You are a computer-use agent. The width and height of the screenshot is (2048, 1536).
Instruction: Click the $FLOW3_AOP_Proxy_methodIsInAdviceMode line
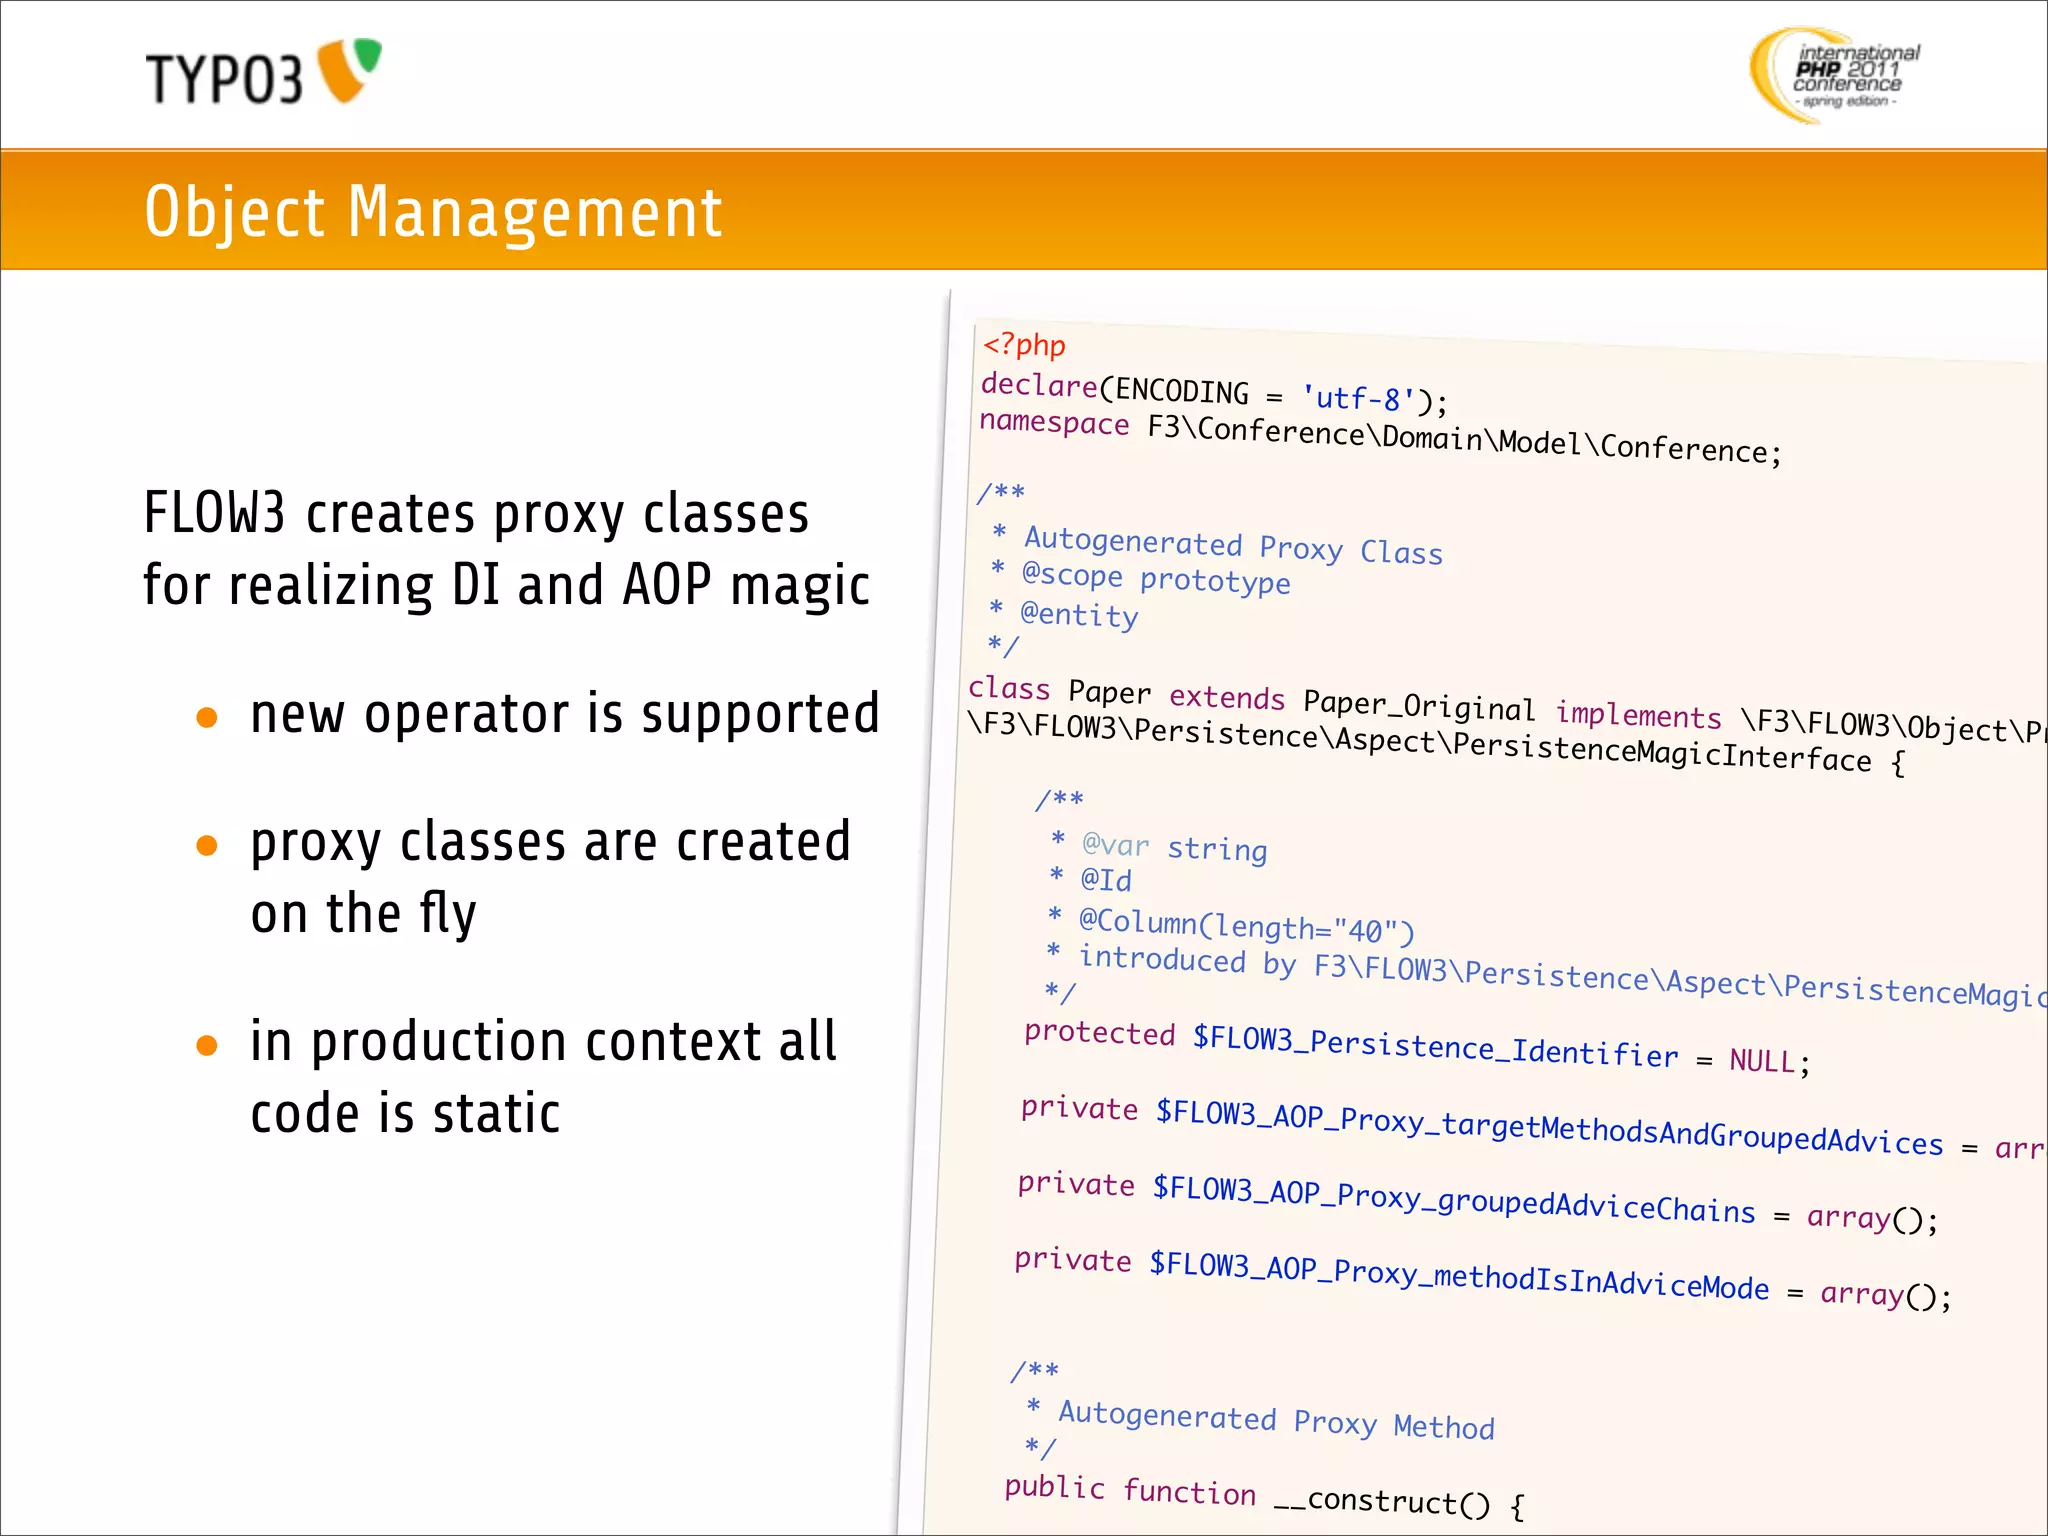point(1483,1277)
